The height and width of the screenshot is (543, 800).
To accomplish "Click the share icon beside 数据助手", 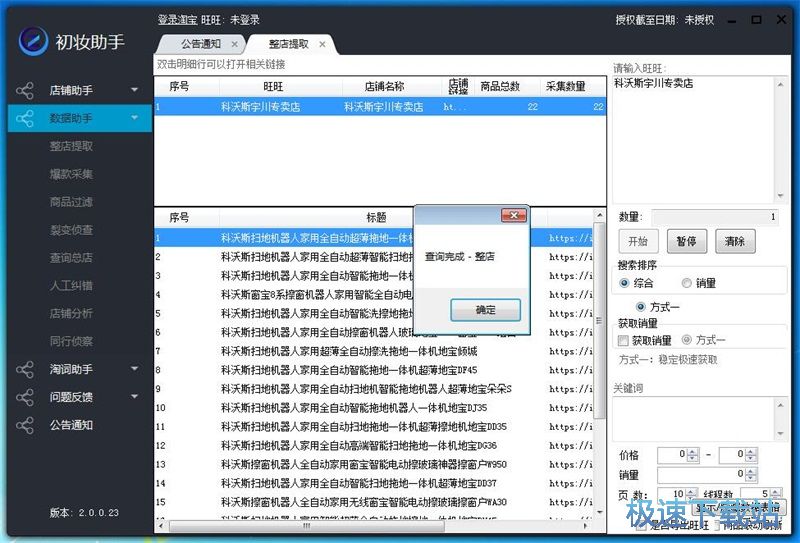I will pyautogui.click(x=24, y=118).
